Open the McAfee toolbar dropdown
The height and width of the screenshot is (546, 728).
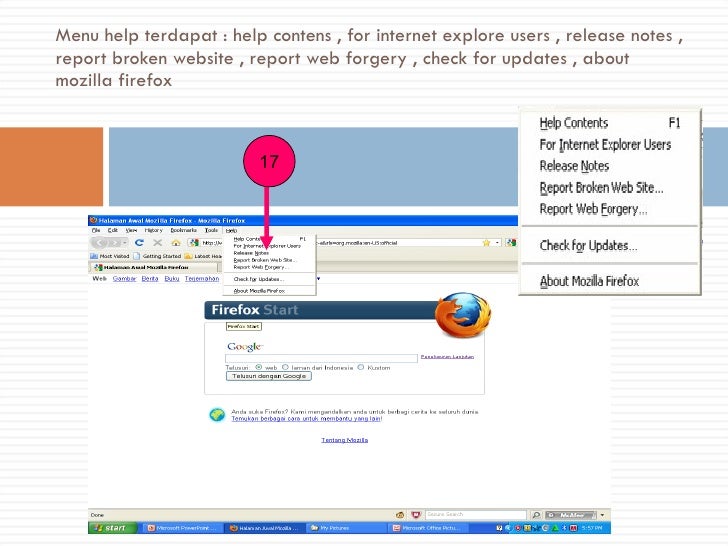(x=602, y=515)
